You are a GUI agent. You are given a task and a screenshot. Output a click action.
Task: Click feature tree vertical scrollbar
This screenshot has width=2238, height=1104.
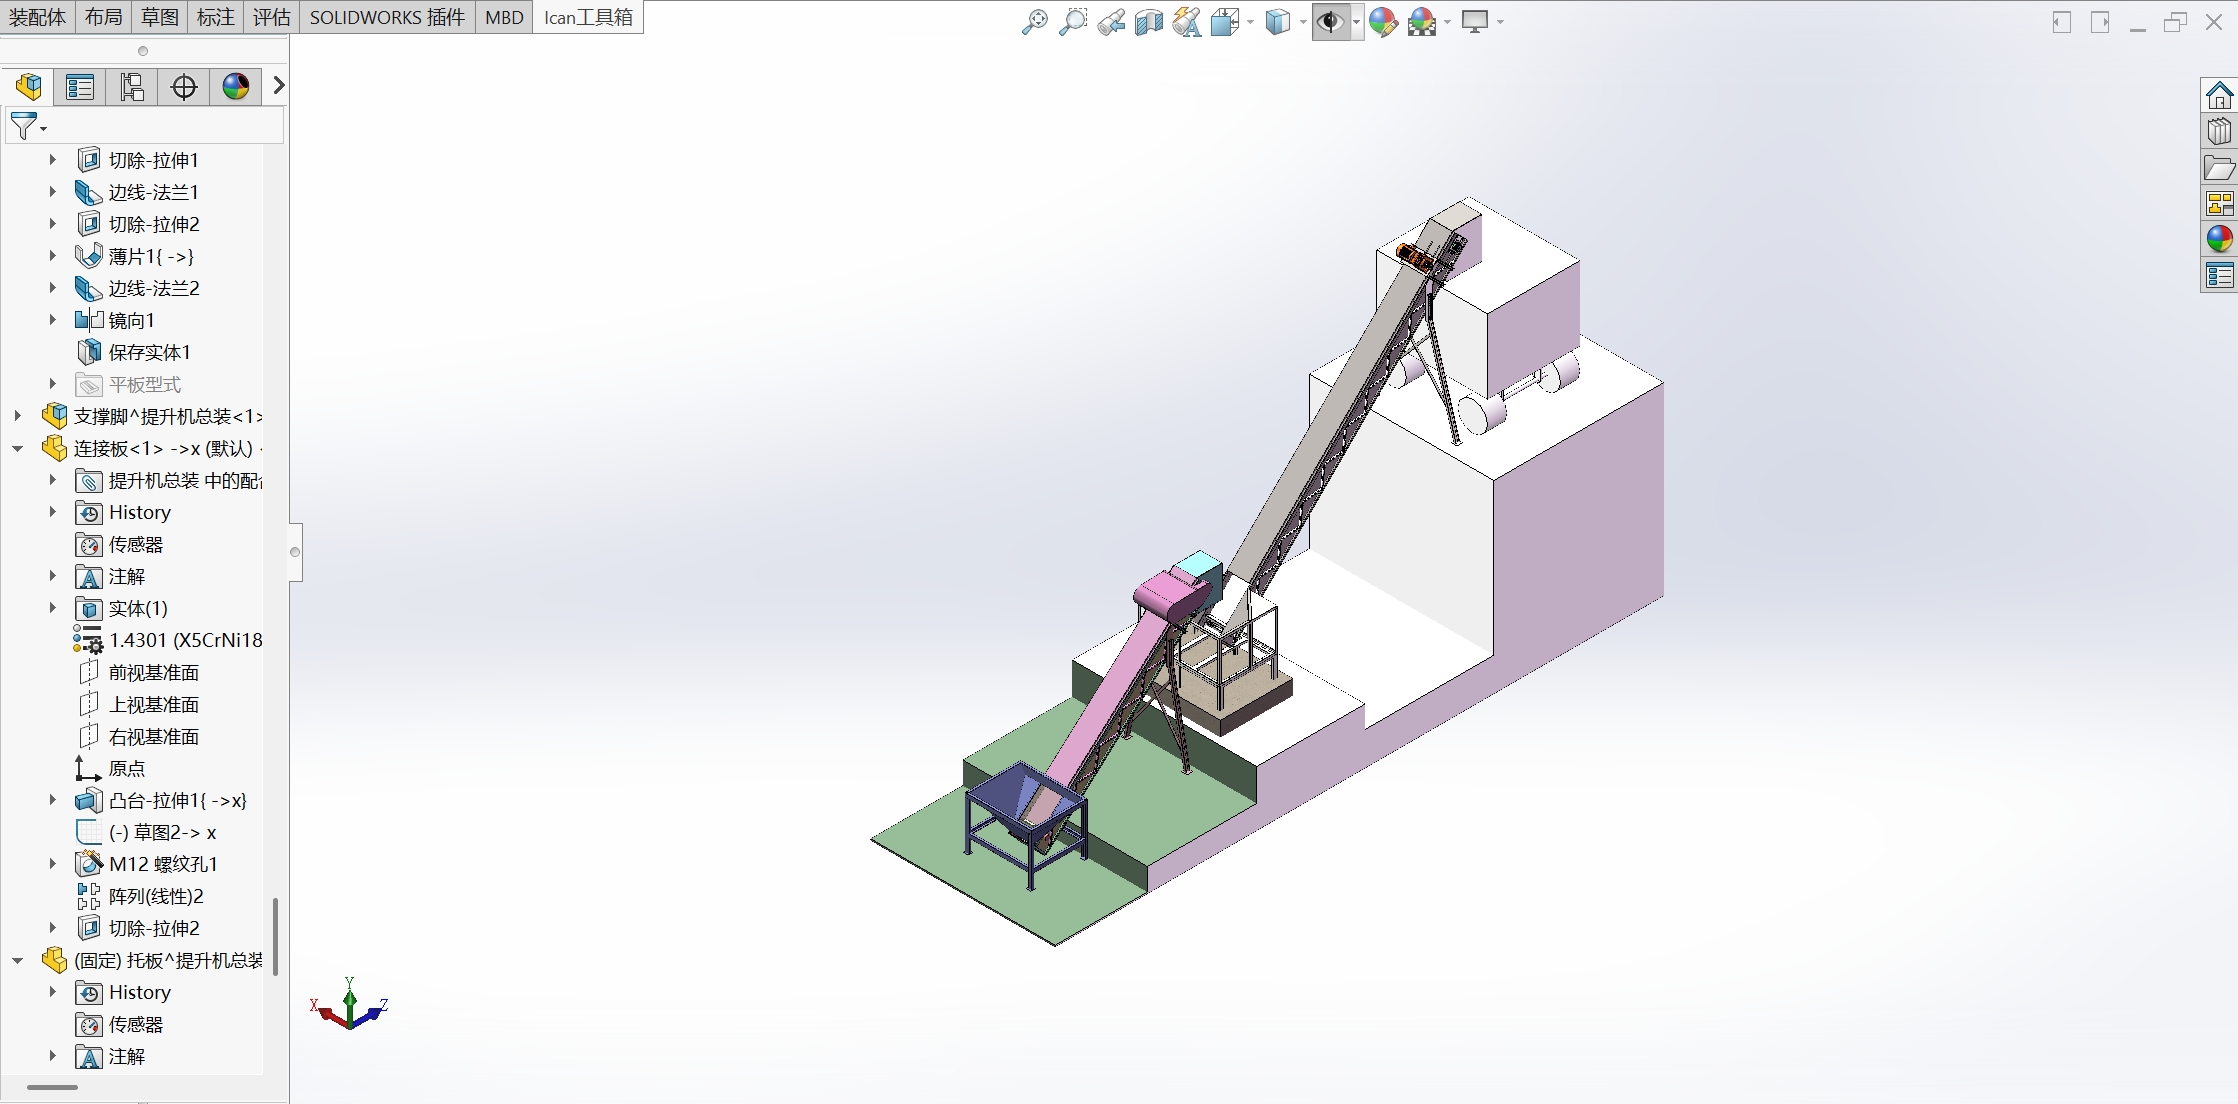pos(275,936)
